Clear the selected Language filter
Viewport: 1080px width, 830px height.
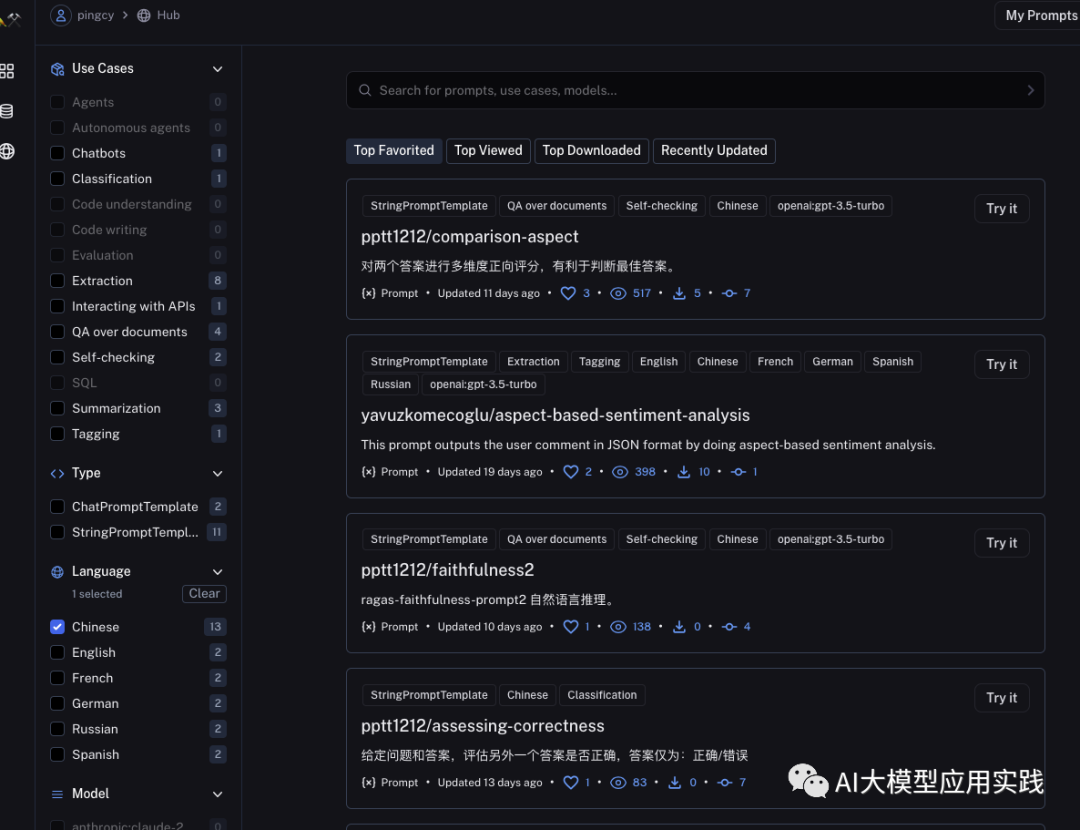click(205, 594)
